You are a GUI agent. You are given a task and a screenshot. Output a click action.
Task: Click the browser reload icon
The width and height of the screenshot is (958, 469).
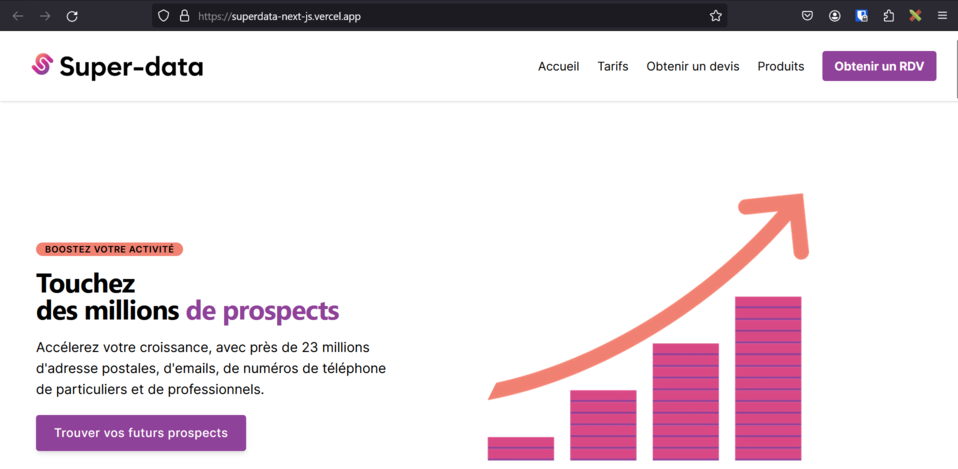72,16
